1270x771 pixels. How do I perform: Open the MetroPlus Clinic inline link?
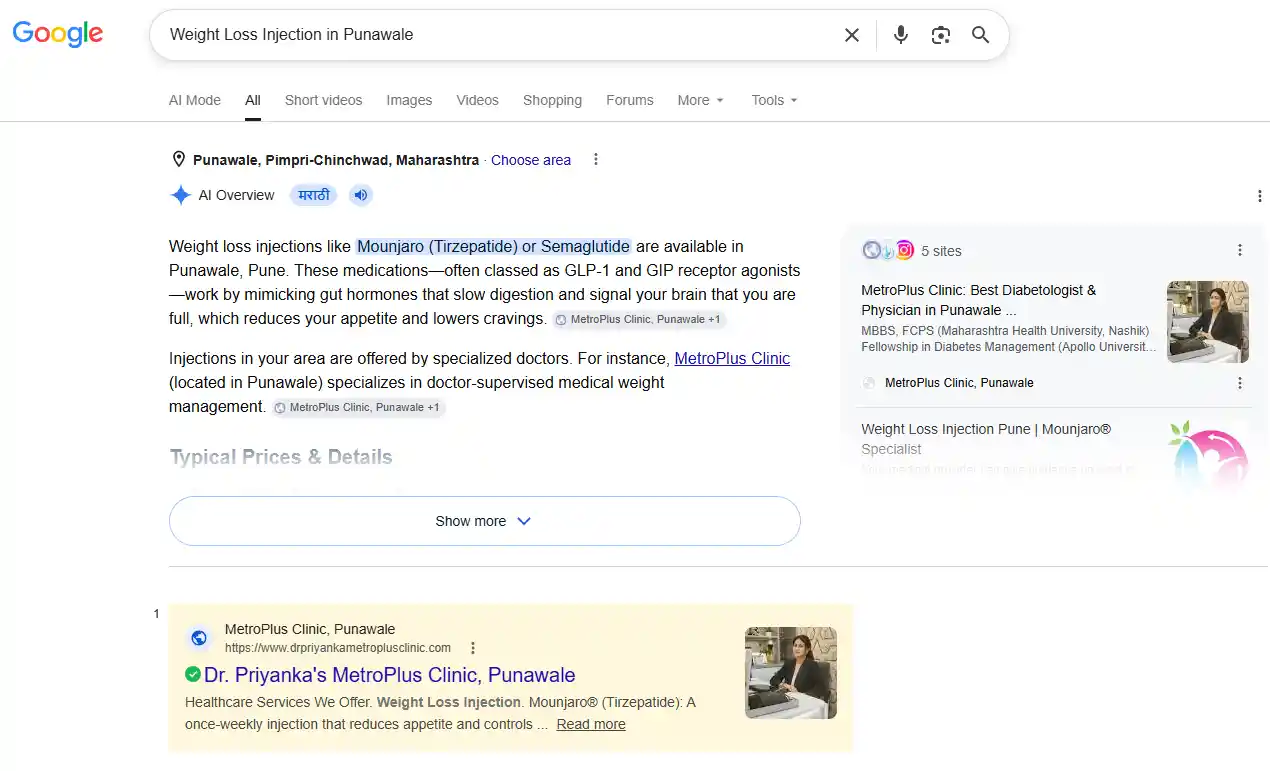click(x=732, y=358)
